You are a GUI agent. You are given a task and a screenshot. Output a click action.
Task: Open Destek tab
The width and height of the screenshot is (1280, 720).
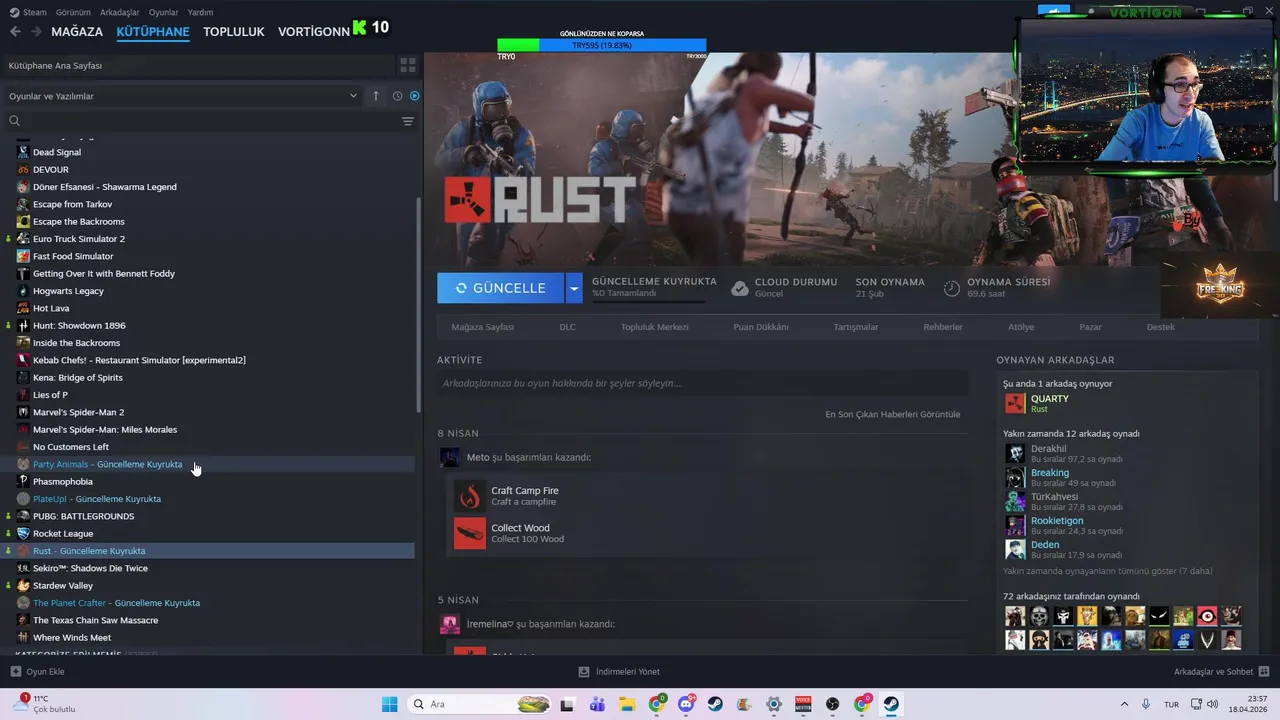click(x=1161, y=327)
